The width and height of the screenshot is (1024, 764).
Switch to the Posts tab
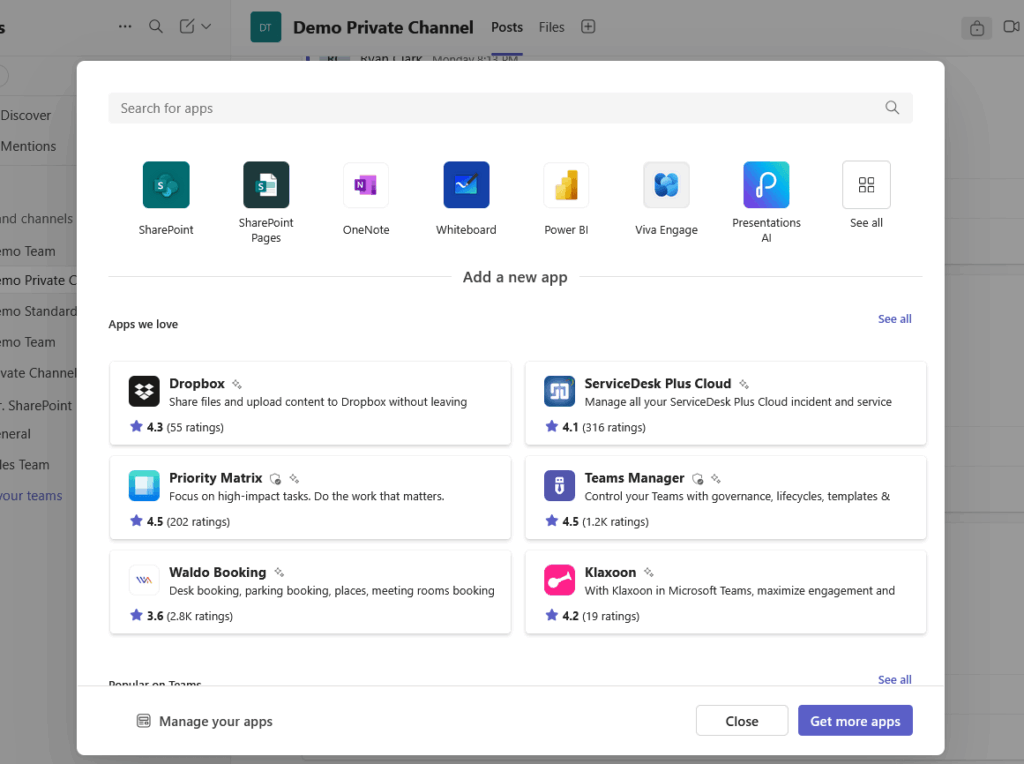coord(507,27)
